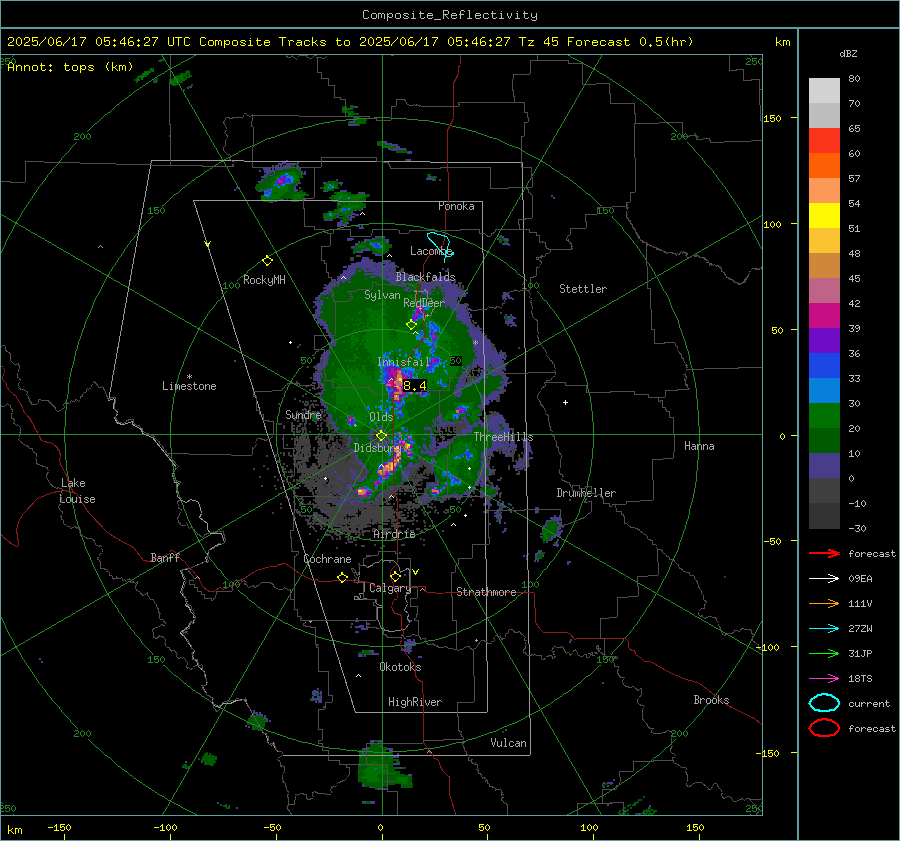
Task: Click the 8.4 storm top annotation
Action: coord(414,386)
